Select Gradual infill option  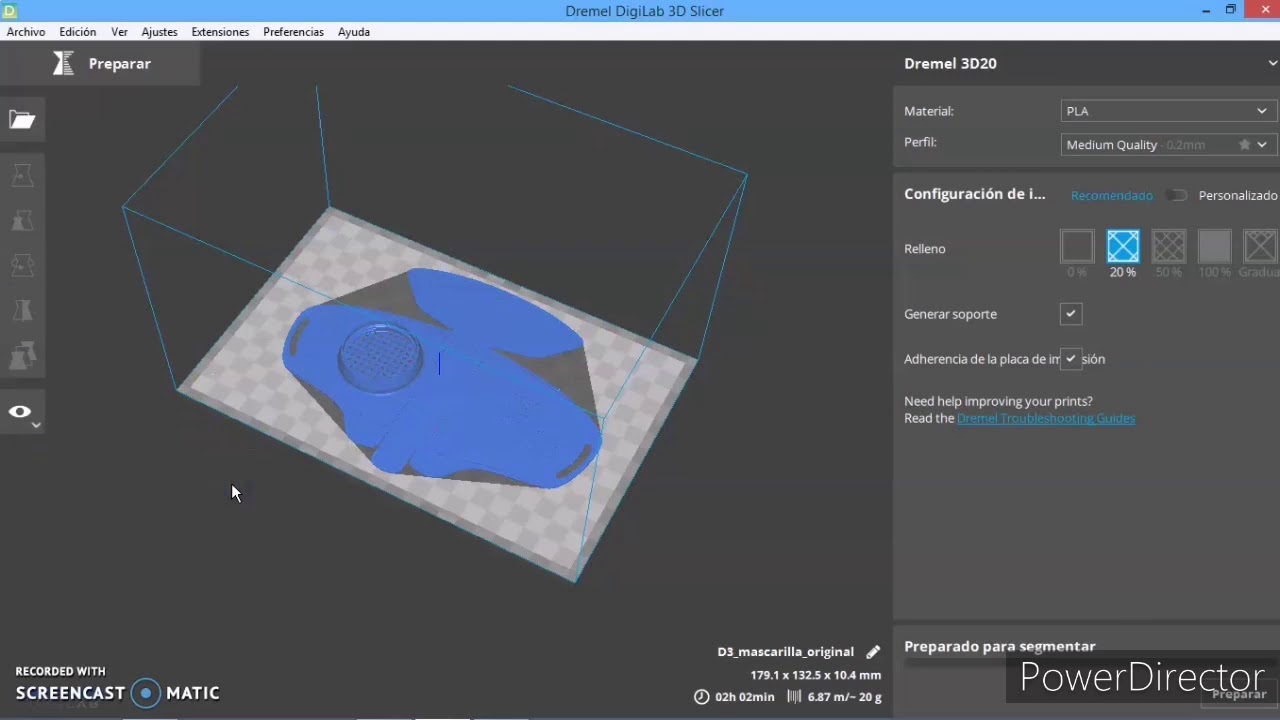(1260, 246)
